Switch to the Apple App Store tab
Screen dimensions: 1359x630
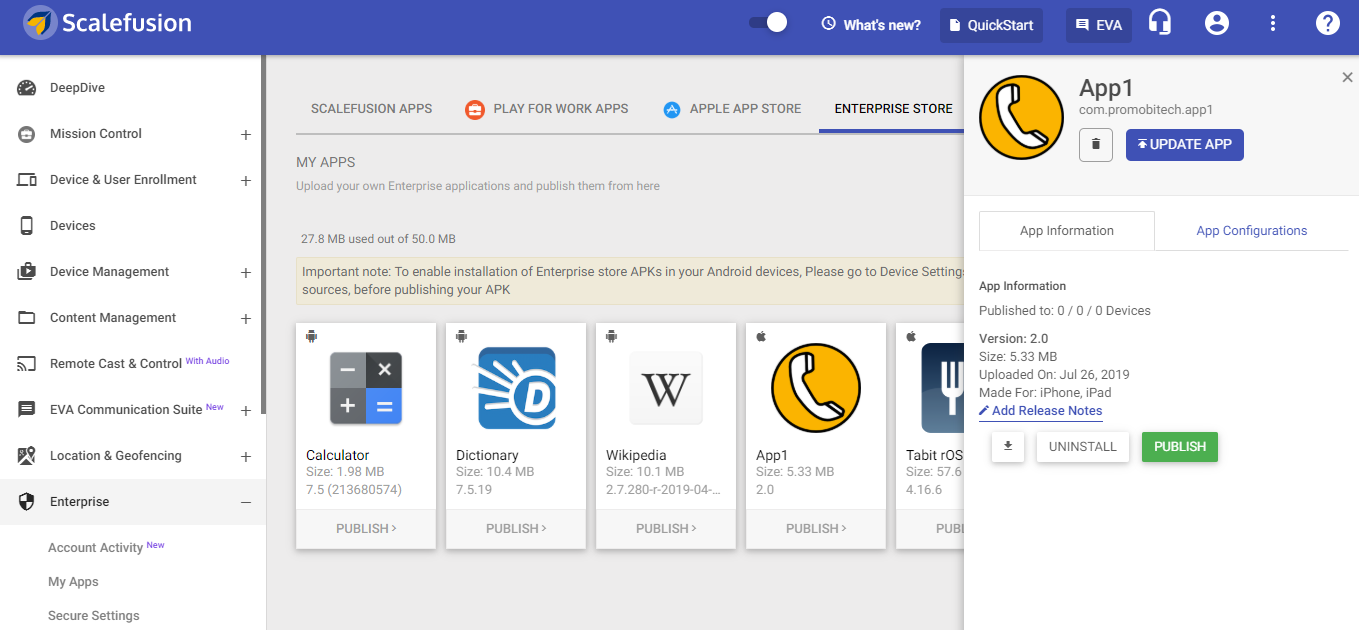733,109
